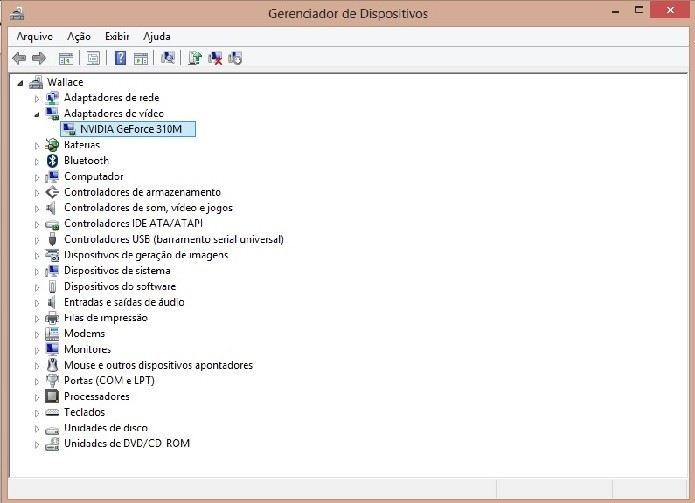Click the blue Help question-mark icon
695x503 pixels.
tap(120, 58)
